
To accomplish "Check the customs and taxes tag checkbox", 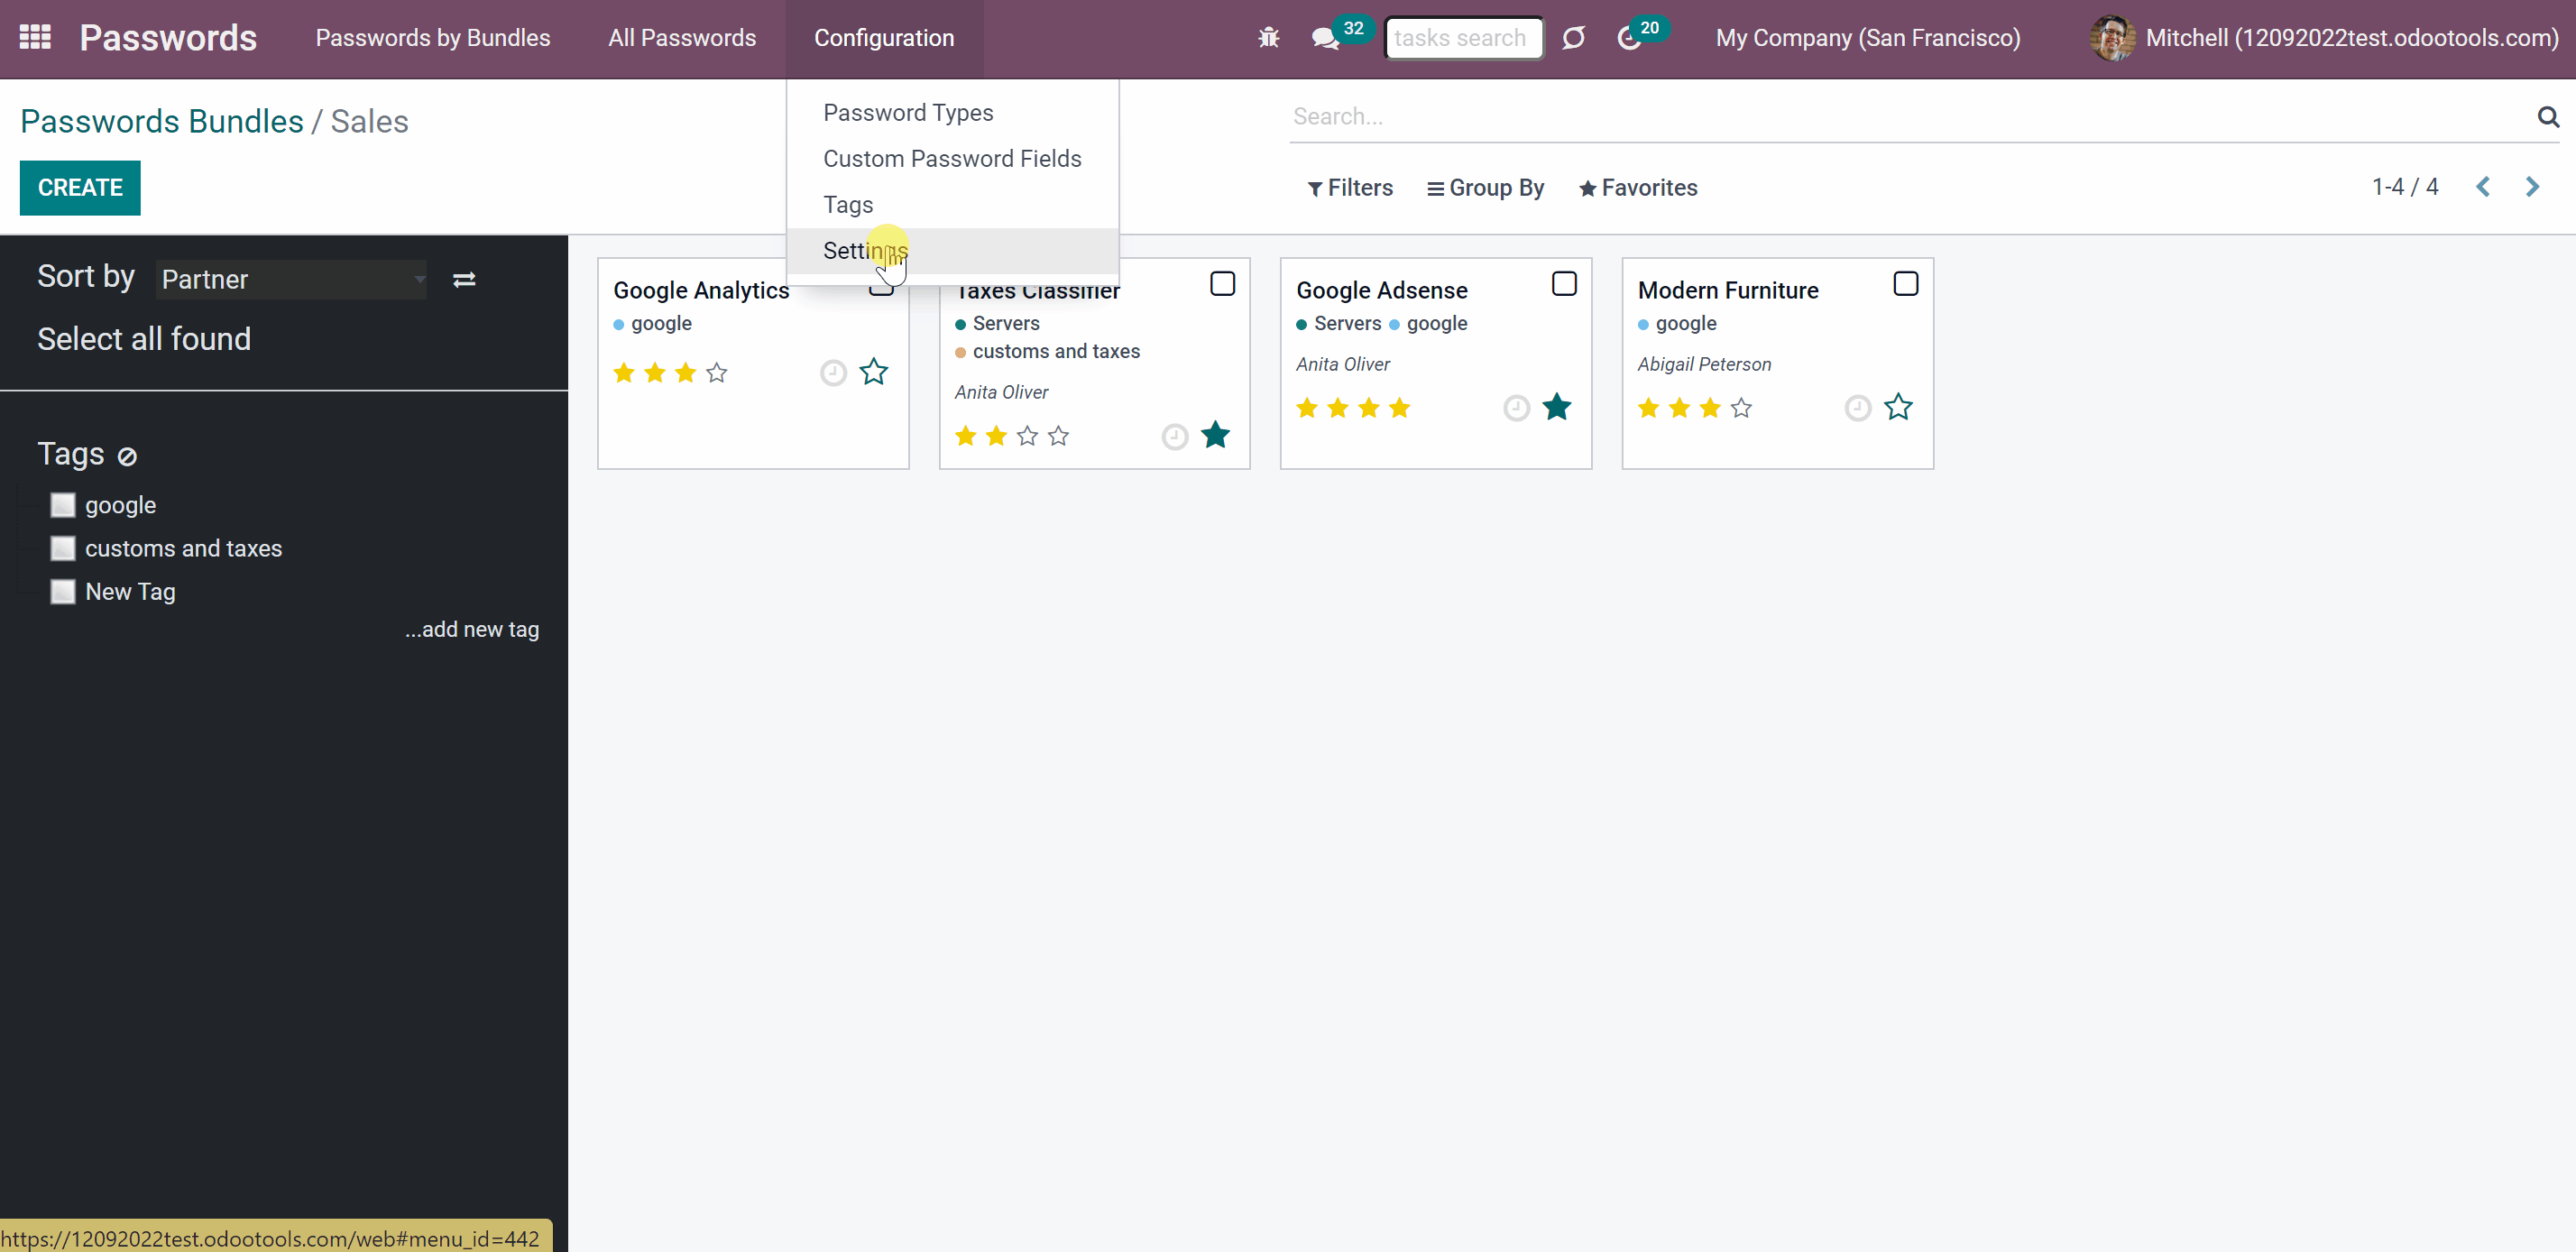I will [63, 548].
